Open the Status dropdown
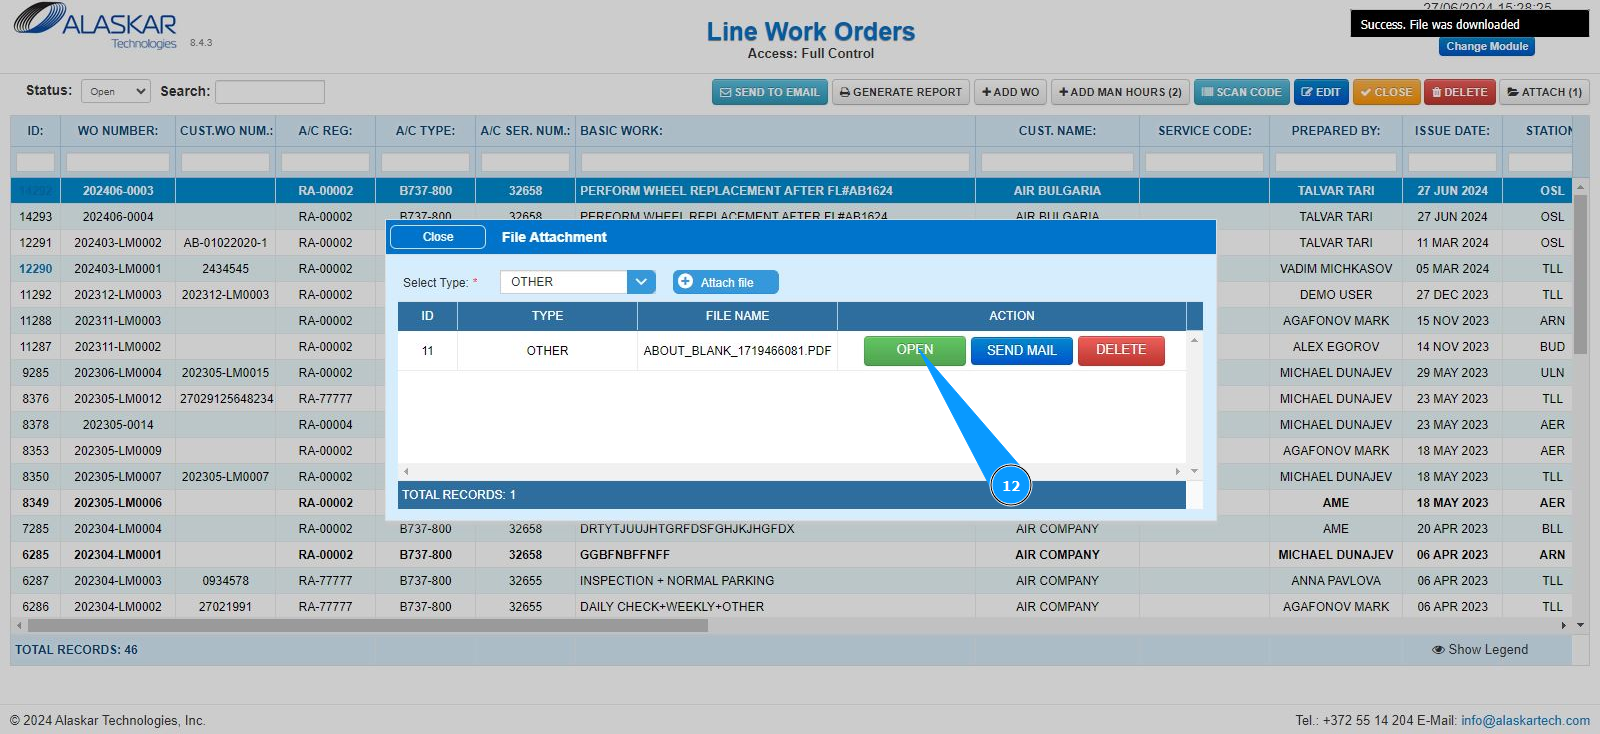Image resolution: width=1600 pixels, height=734 pixels. (115, 91)
